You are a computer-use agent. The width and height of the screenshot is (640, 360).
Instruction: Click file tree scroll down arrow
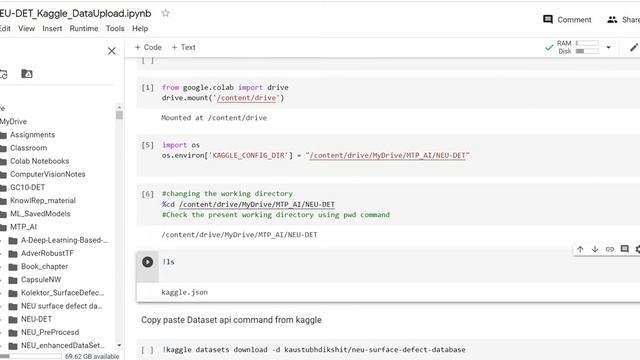click(119, 345)
